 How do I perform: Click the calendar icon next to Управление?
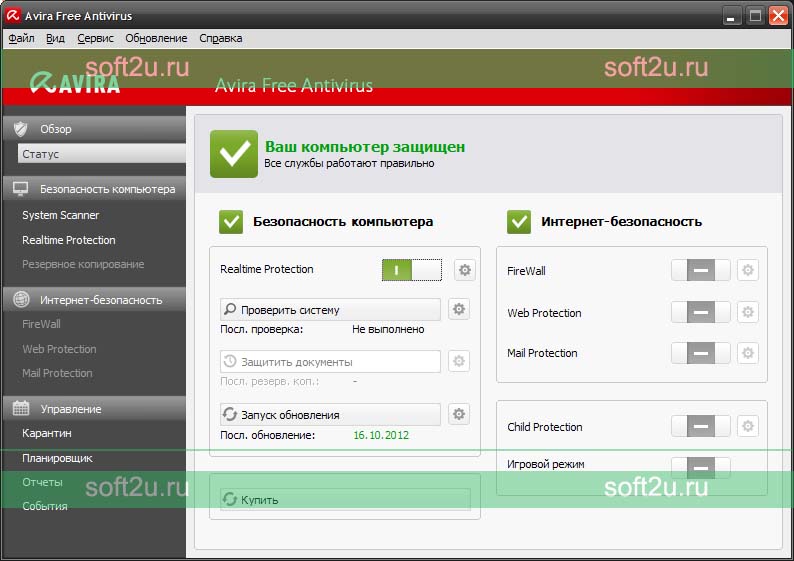point(21,408)
